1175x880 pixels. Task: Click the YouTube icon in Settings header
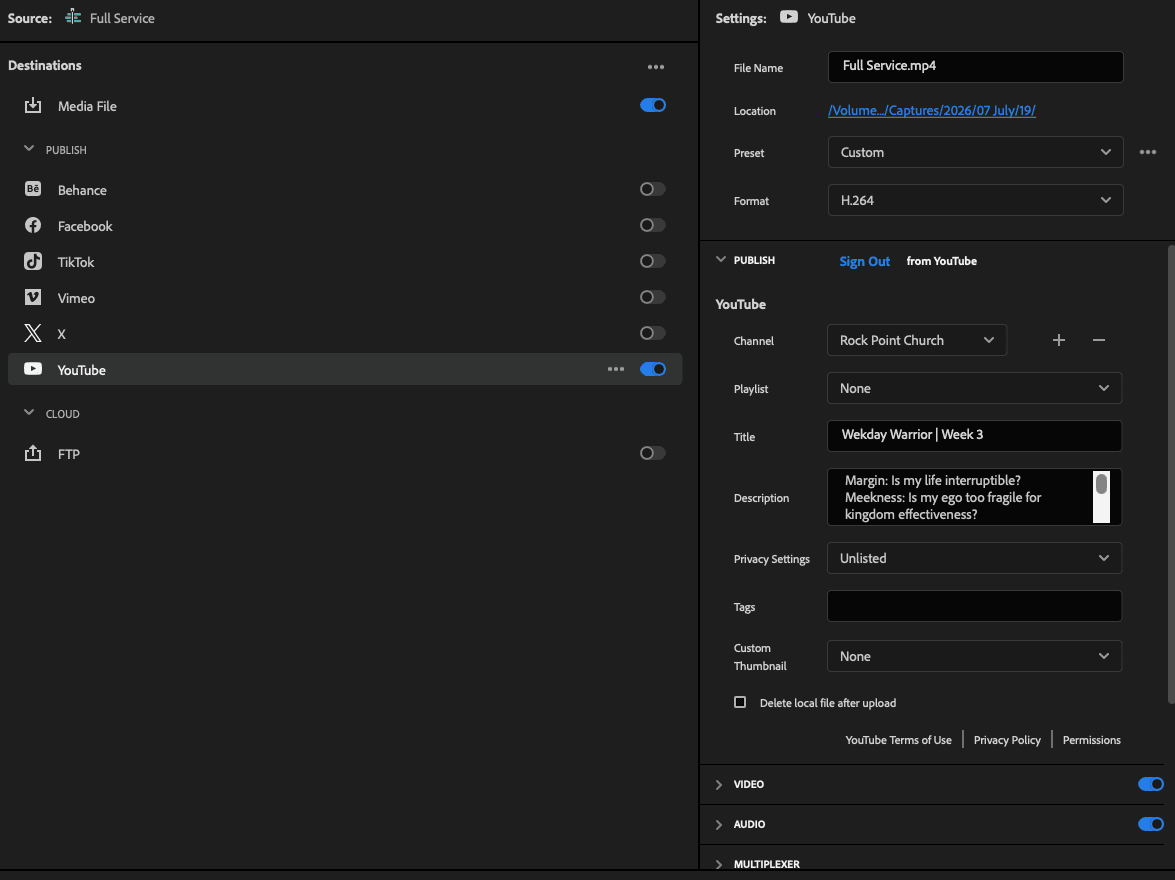[788, 16]
